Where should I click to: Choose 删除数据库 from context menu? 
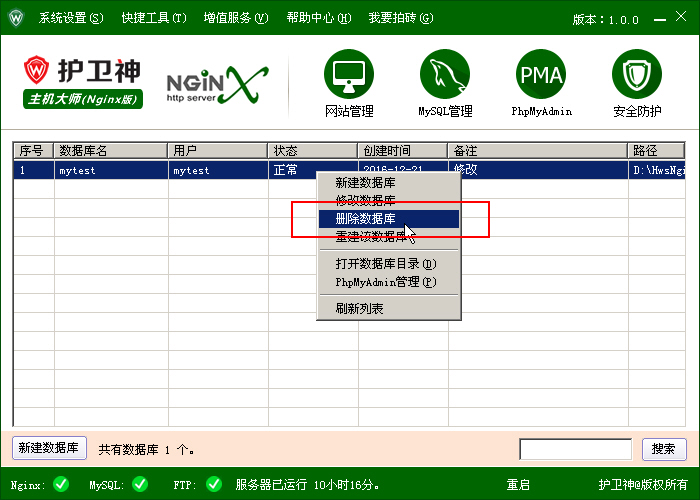tap(365, 219)
